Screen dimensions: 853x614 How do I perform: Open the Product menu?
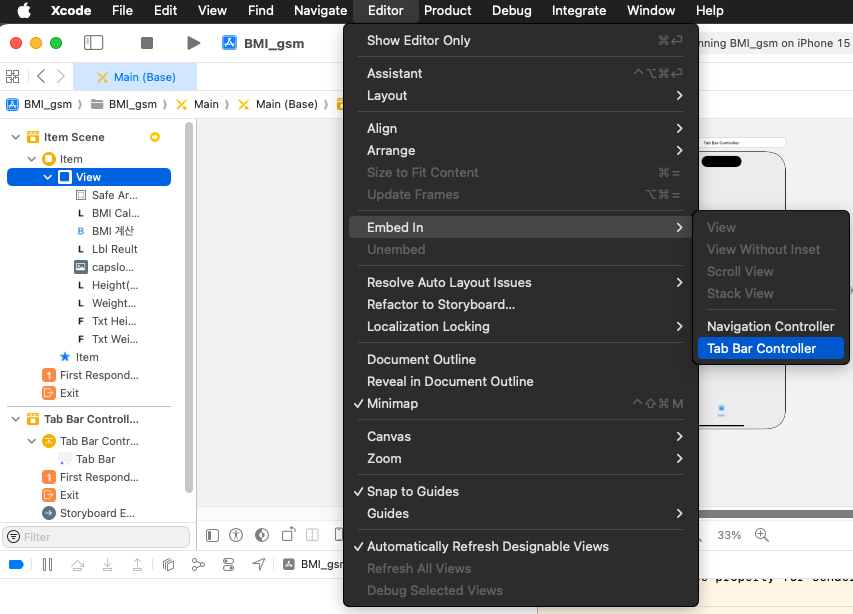click(x=448, y=10)
